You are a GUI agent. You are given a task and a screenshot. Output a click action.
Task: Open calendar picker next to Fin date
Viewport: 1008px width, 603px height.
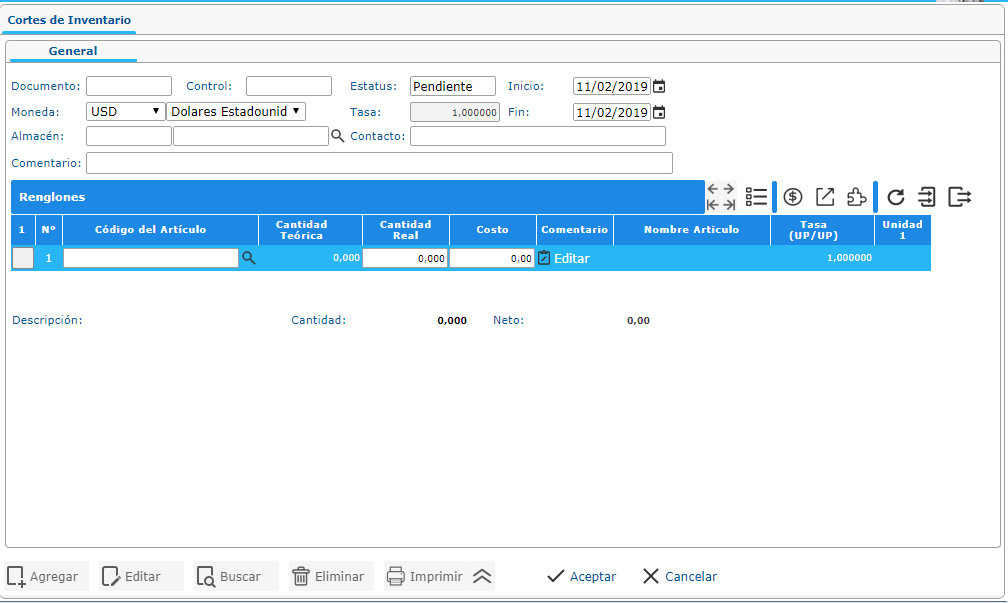click(x=659, y=112)
